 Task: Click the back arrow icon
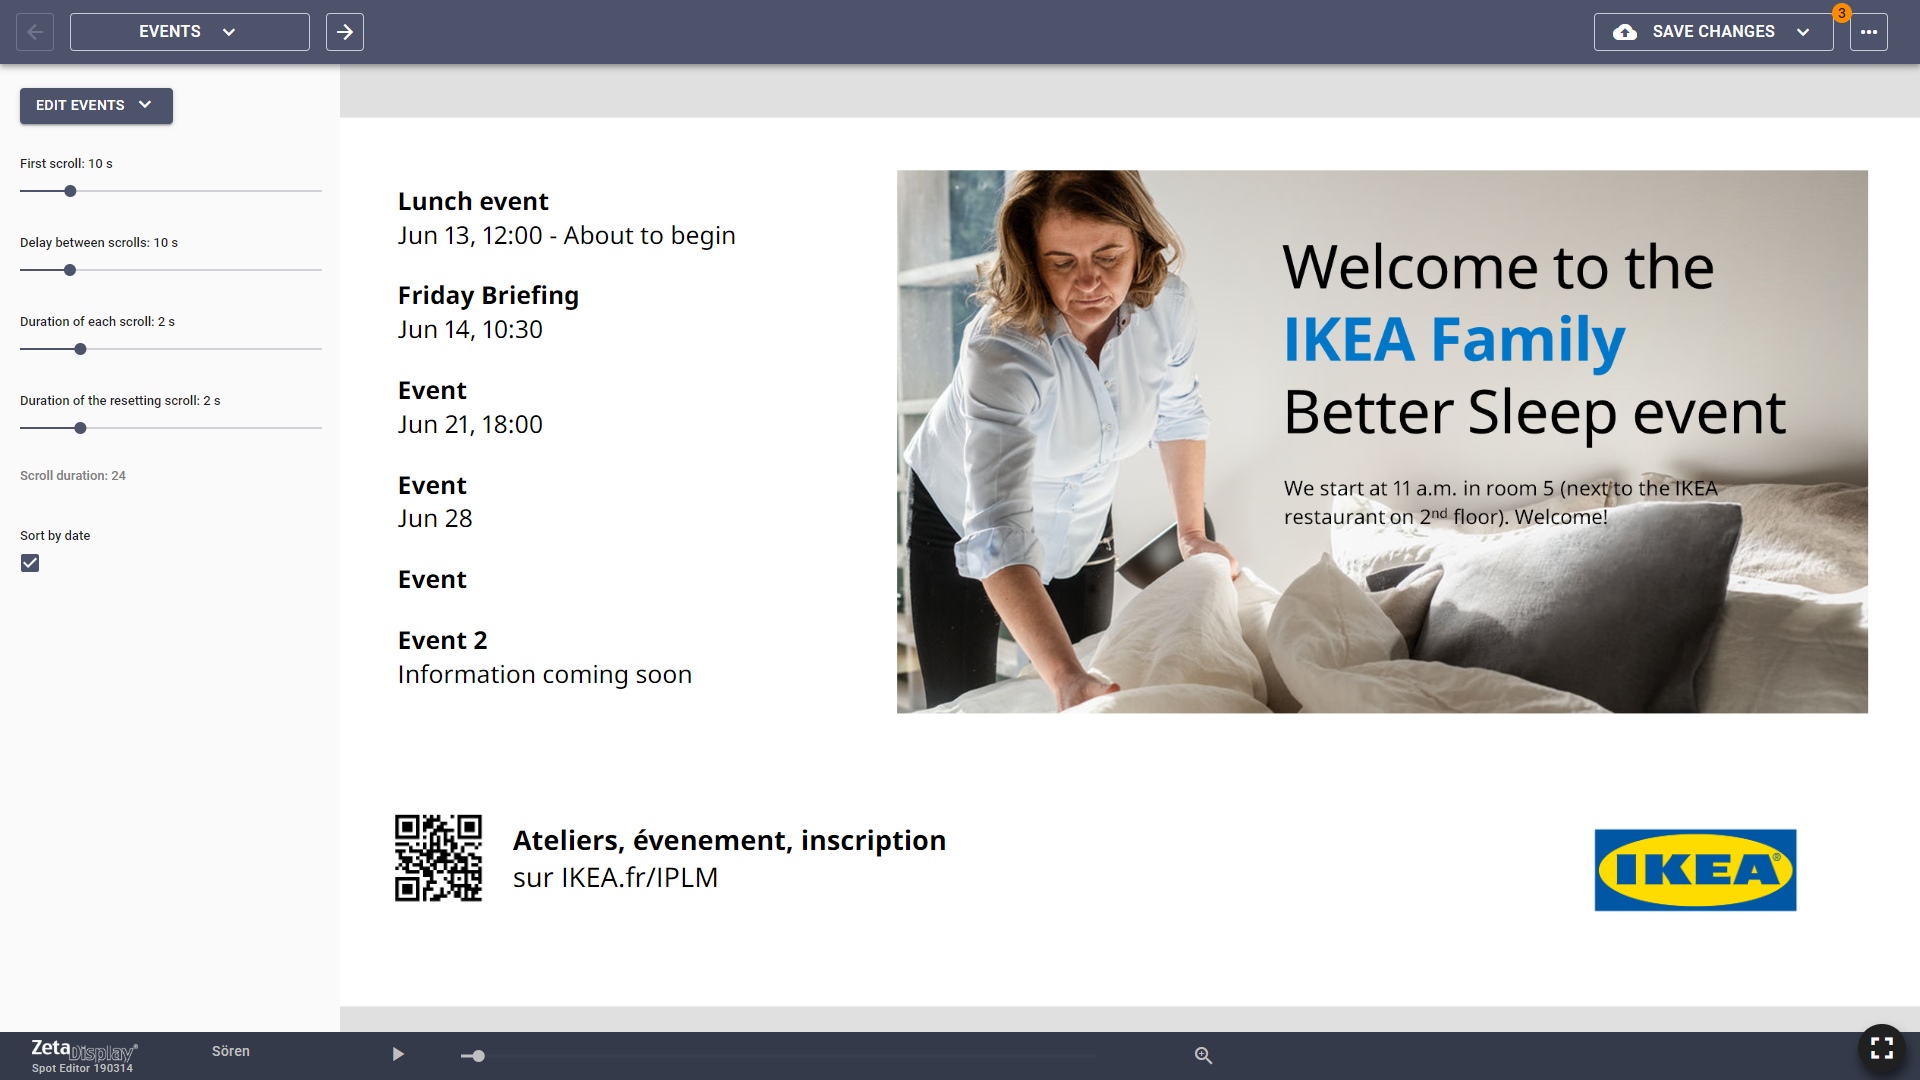[35, 32]
